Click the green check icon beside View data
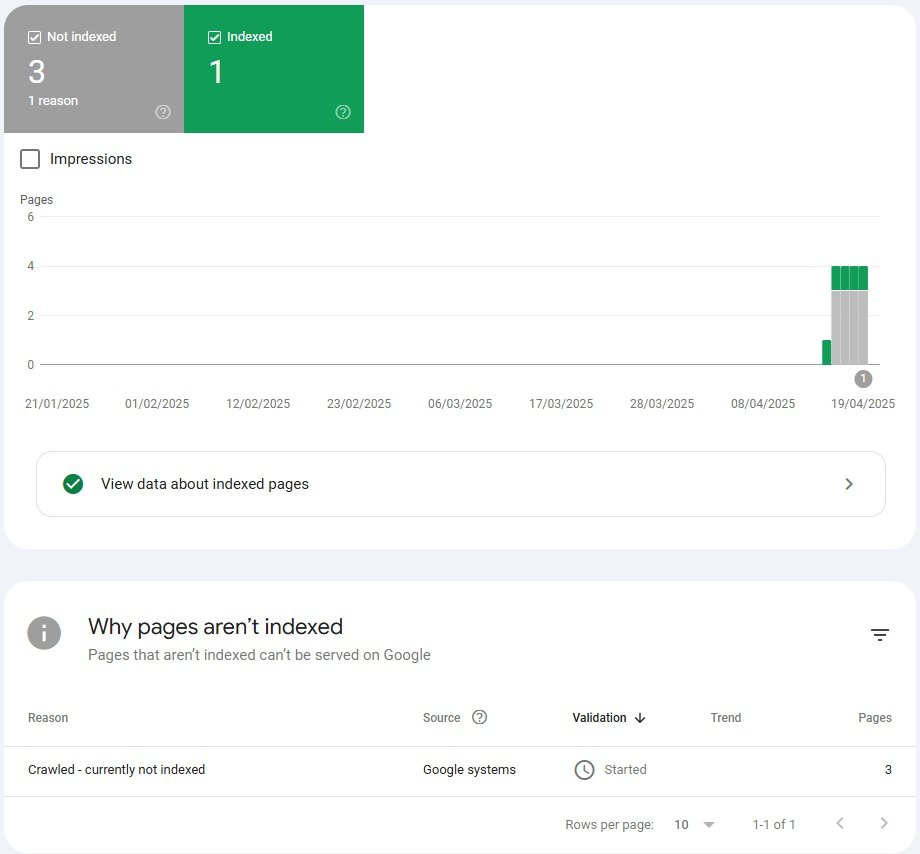Screen dimensions: 920x854 pyautogui.click(x=73, y=484)
